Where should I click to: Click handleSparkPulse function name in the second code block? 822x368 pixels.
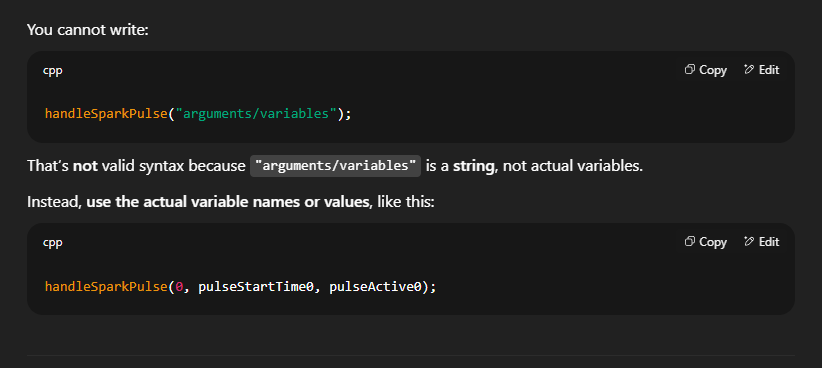point(106,287)
